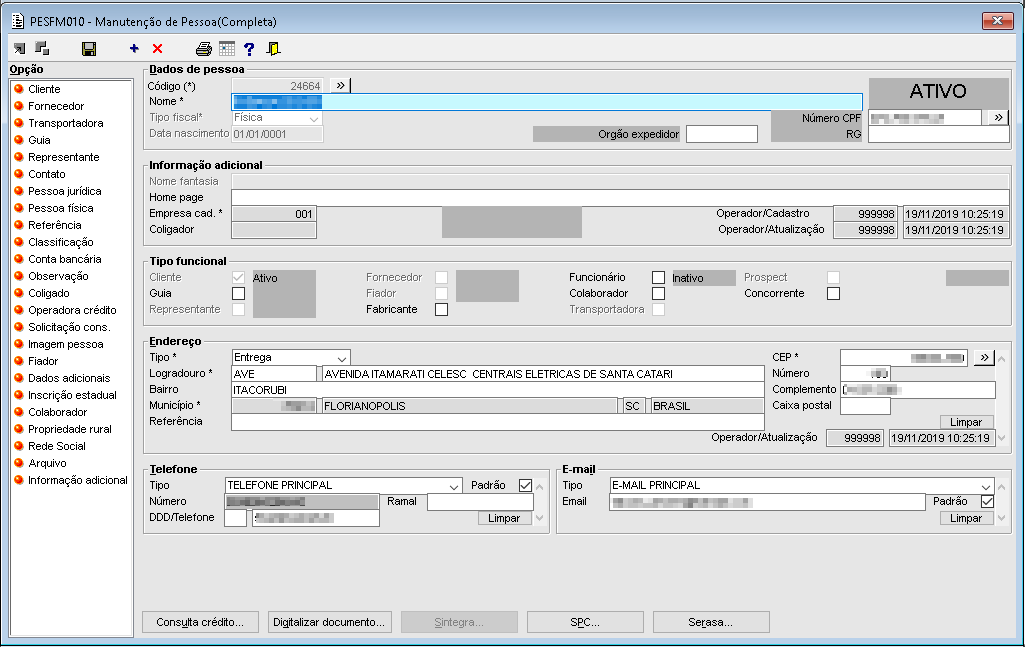1025x647 pixels.
Task: Click the red X delete icon
Action: [x=157, y=48]
